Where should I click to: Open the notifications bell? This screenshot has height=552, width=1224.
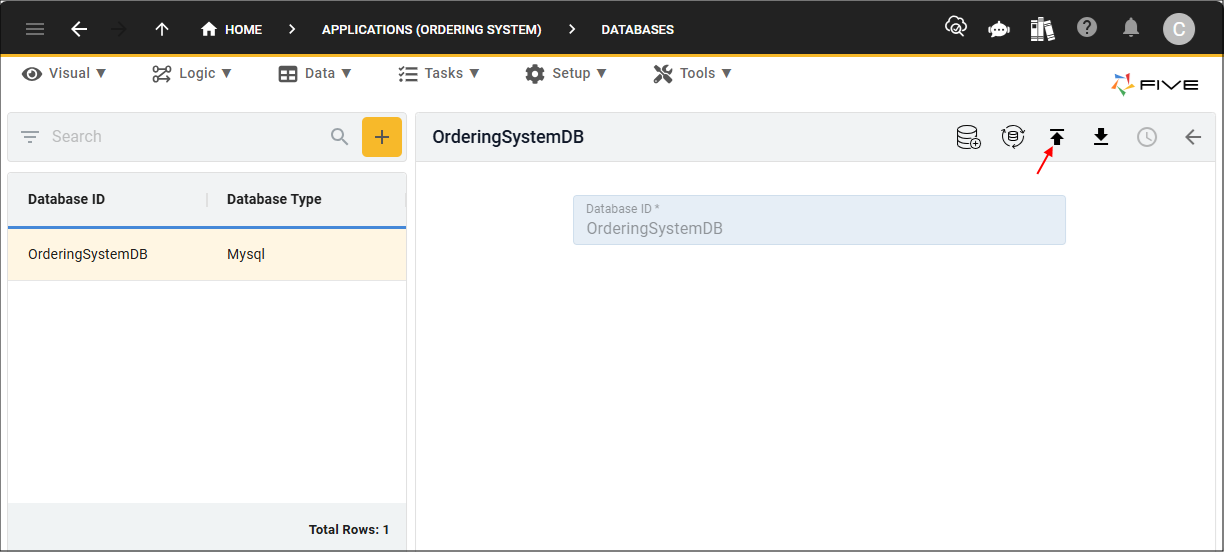(1131, 28)
